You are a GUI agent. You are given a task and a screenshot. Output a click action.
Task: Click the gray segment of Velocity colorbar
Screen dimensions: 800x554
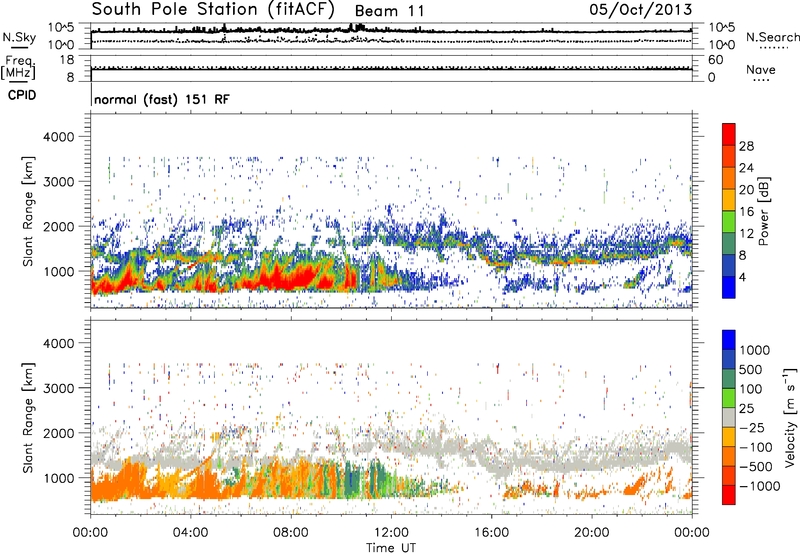(729, 417)
